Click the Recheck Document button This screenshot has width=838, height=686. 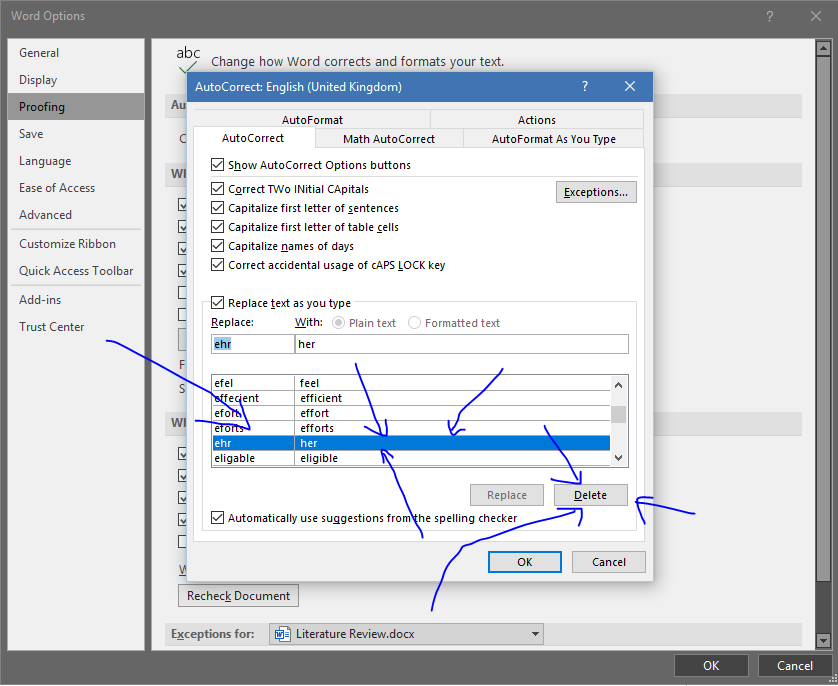tap(238, 596)
